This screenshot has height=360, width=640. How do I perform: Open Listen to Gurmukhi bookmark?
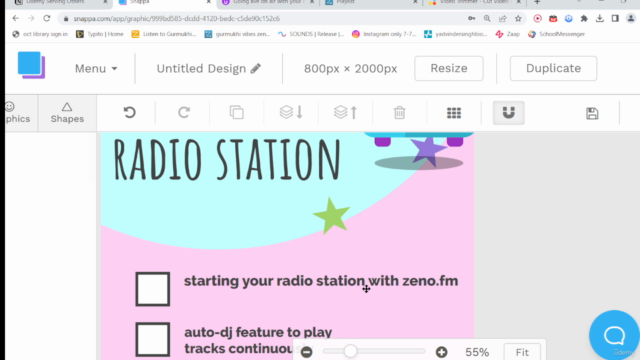pyautogui.click(x=164, y=34)
